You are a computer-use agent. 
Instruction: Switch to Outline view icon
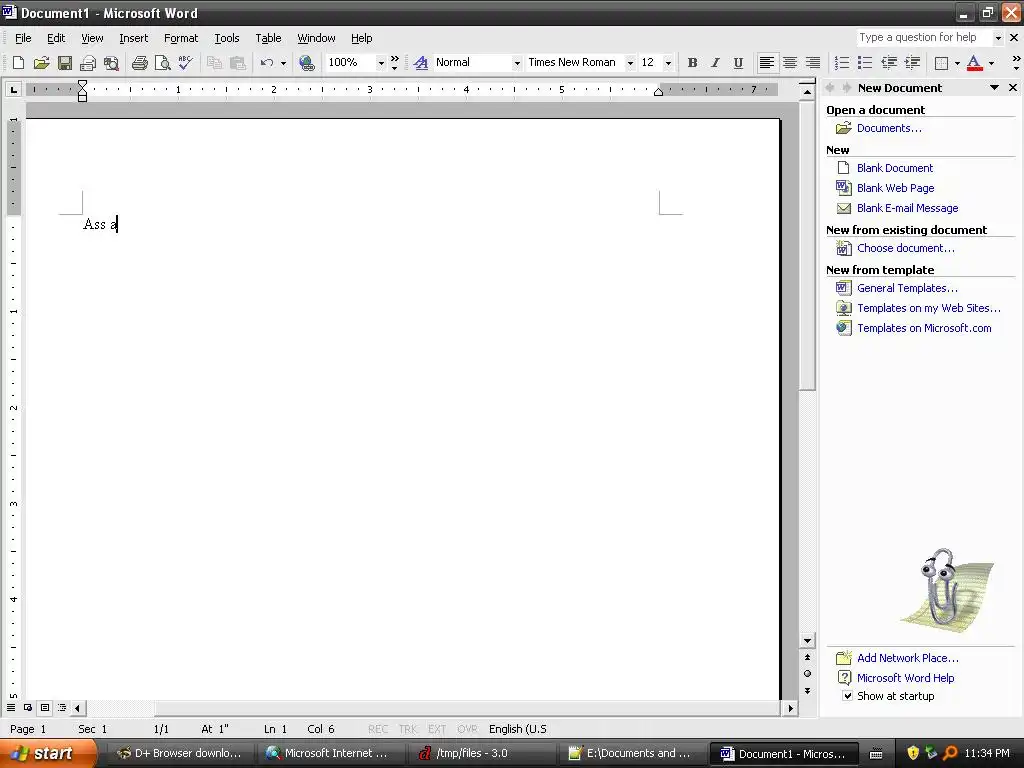[x=62, y=707]
